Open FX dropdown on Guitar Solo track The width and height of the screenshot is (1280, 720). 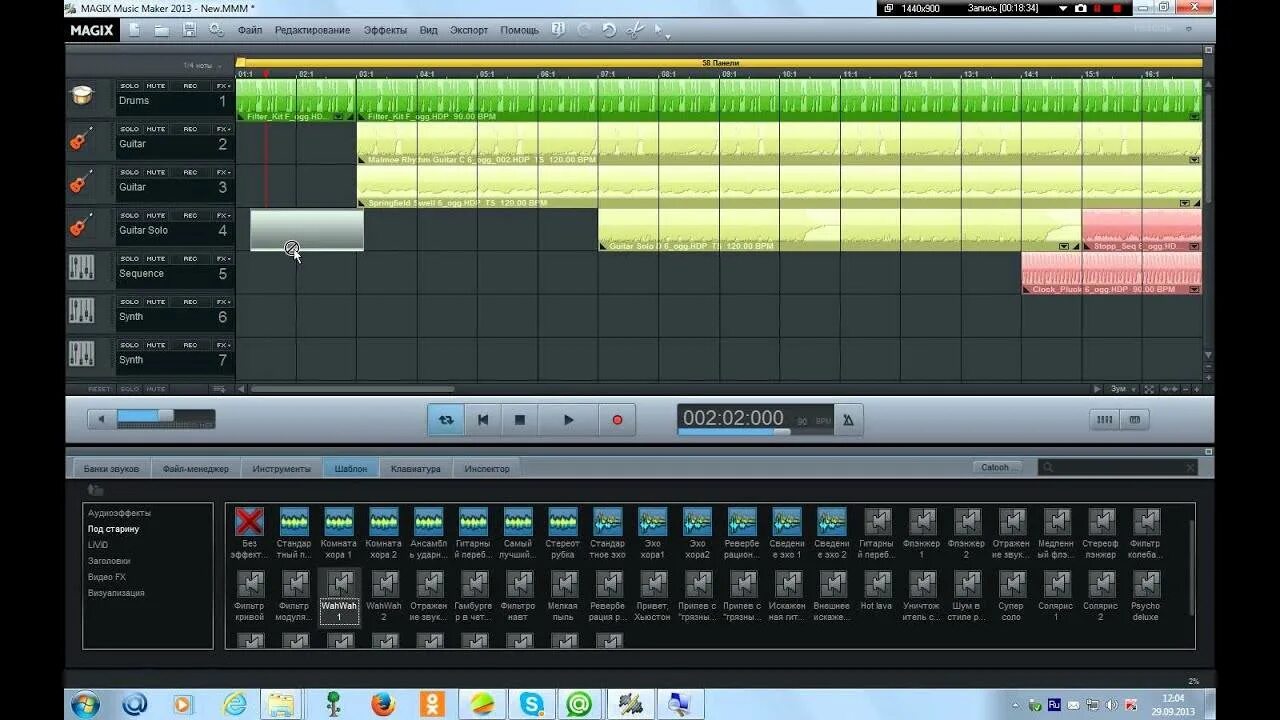pyautogui.click(x=223, y=215)
